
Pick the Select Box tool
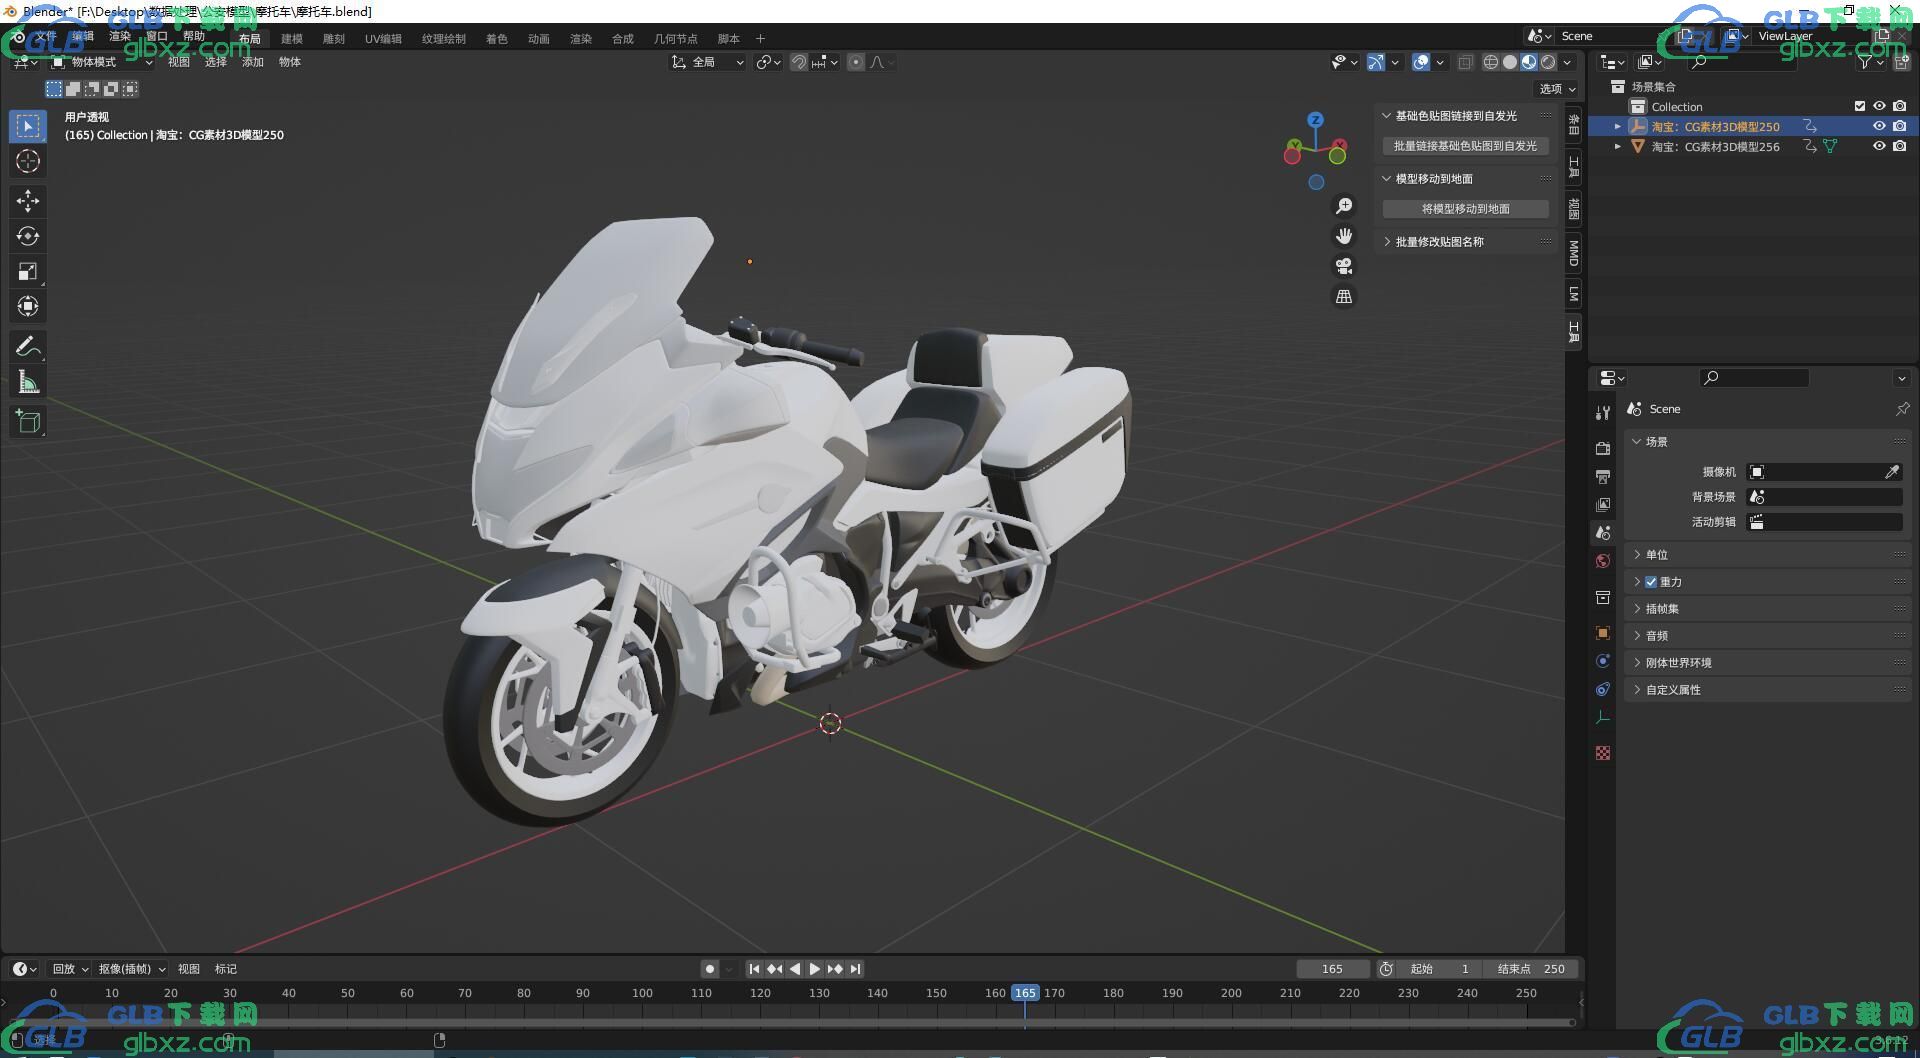(x=28, y=126)
